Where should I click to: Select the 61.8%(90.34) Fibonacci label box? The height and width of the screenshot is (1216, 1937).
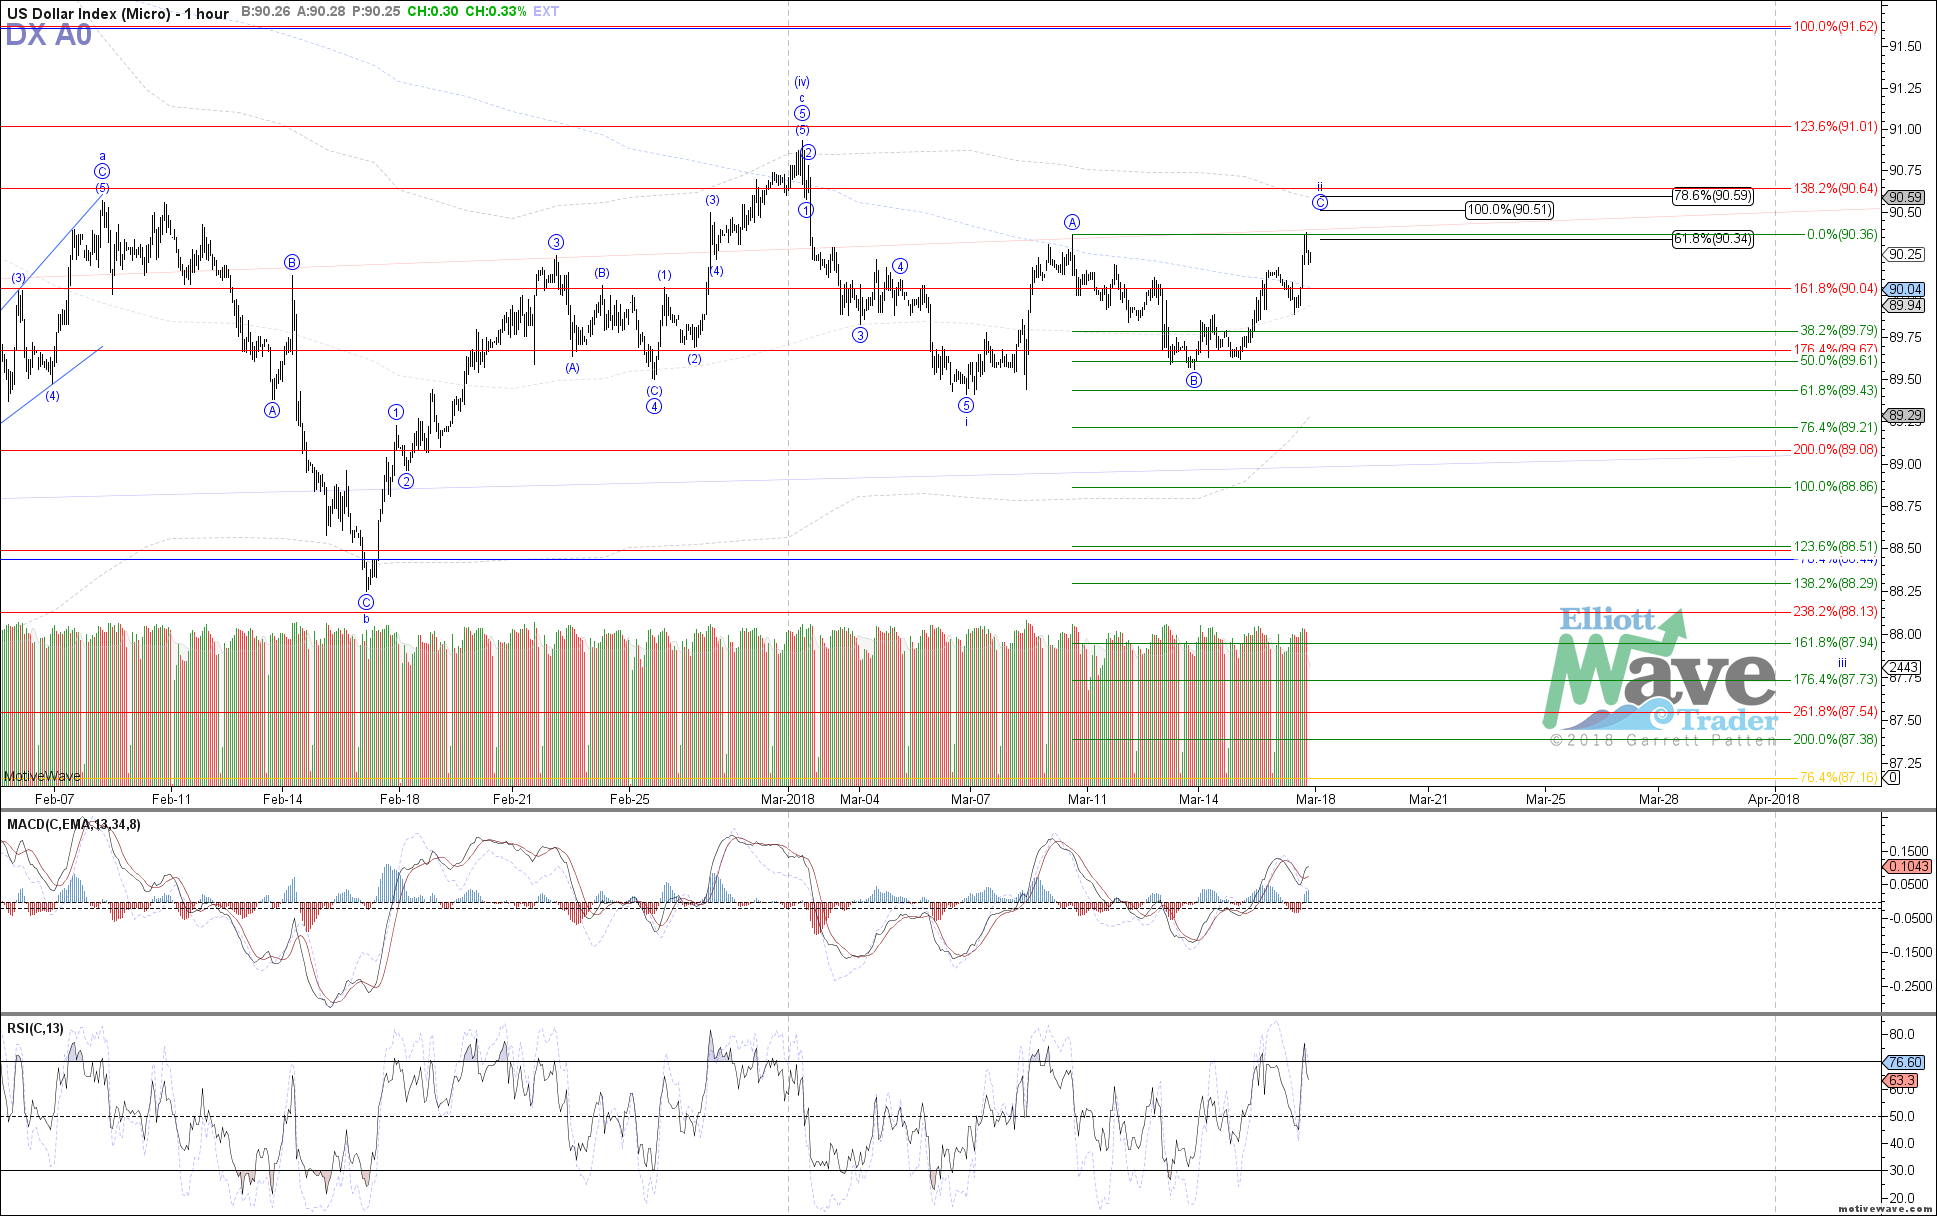(x=1713, y=239)
